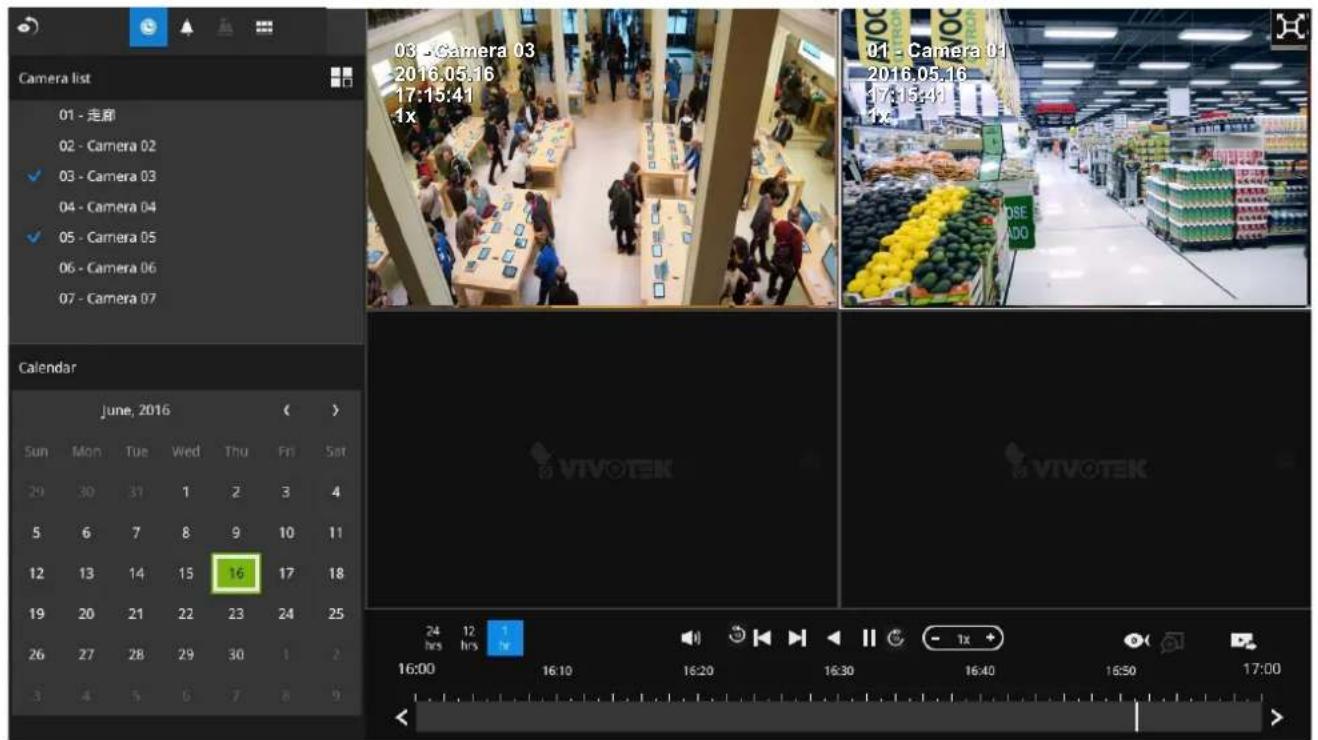Choose June 10 in the calendar
1318x740 pixels.
[x=286, y=533]
